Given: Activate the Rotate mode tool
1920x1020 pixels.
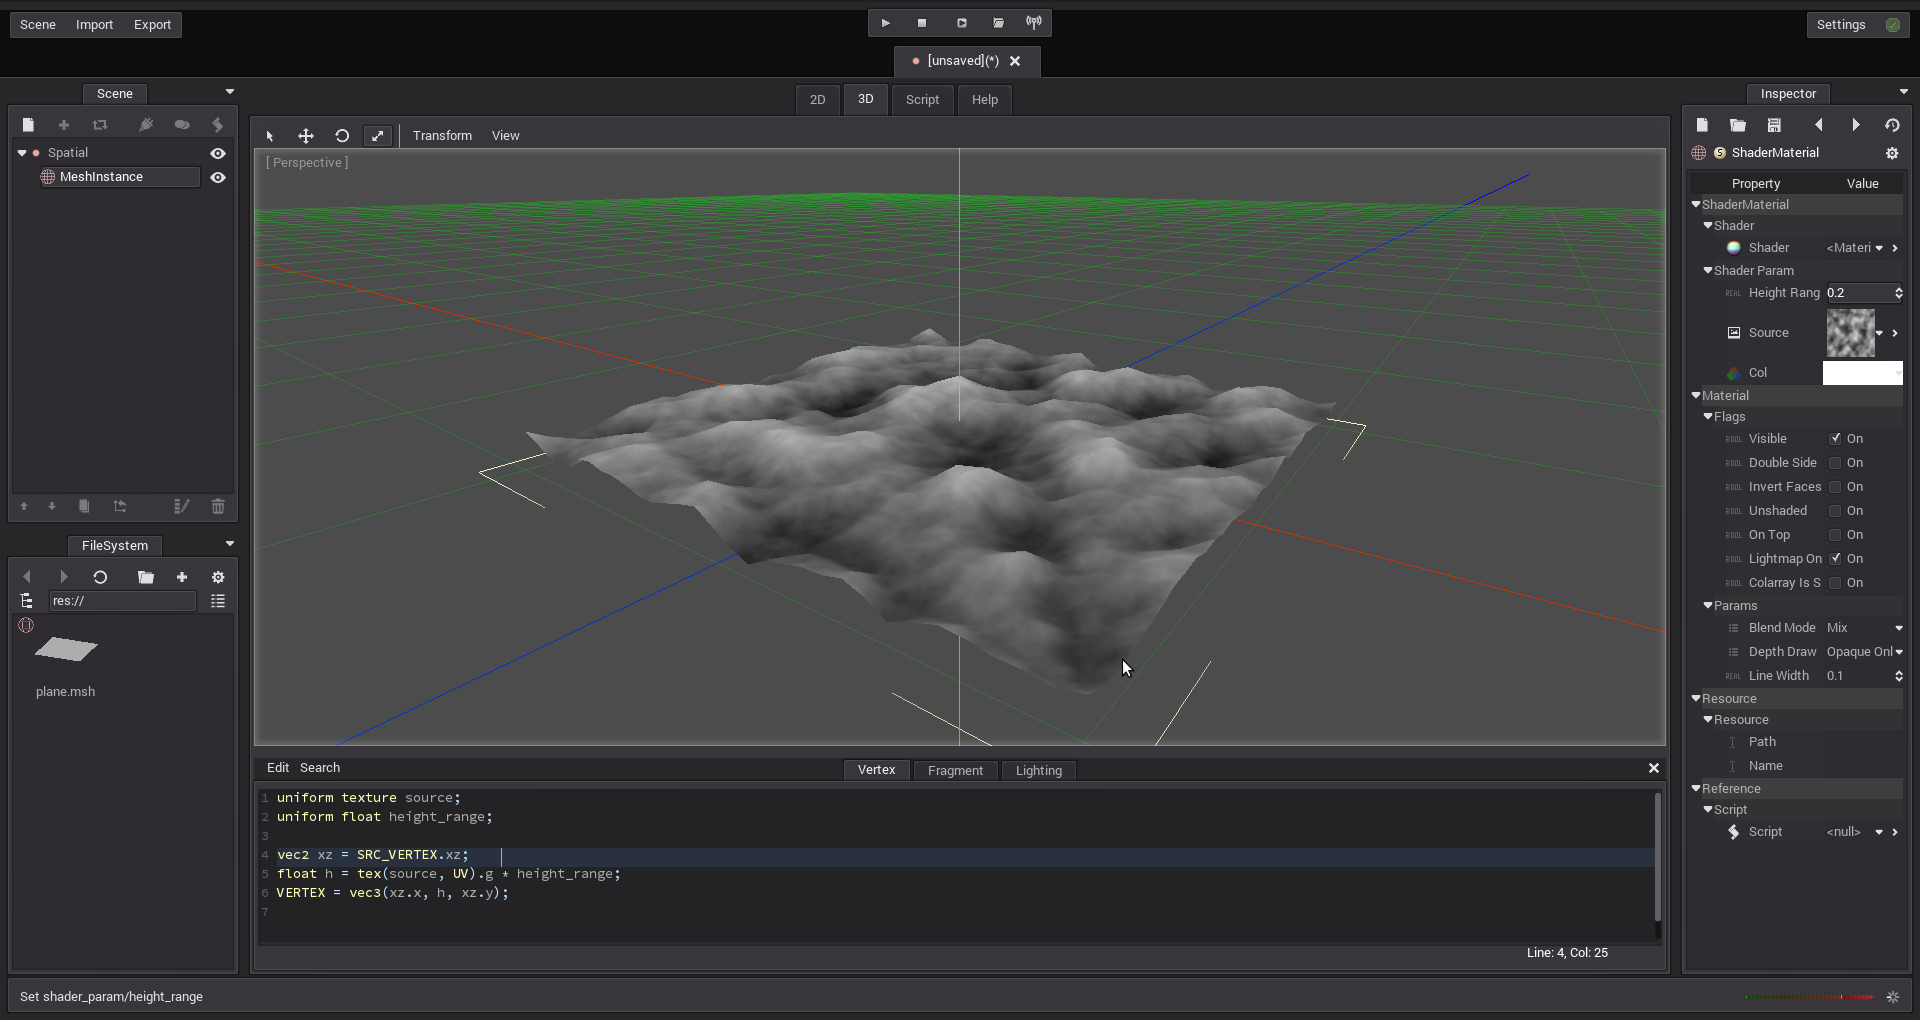Looking at the screenshot, I should pos(342,136).
